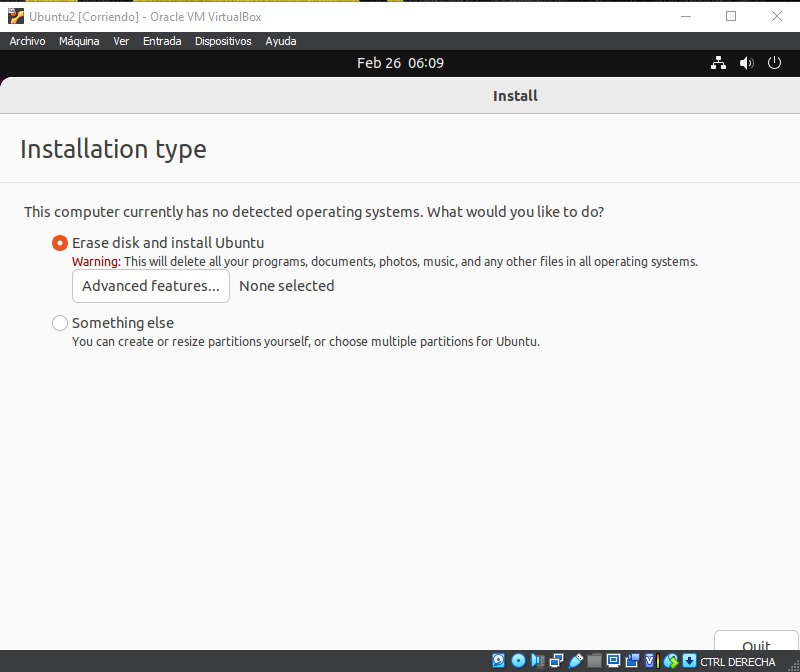Click the display monitor icon in status bar
800x672 pixels.
[613, 661]
